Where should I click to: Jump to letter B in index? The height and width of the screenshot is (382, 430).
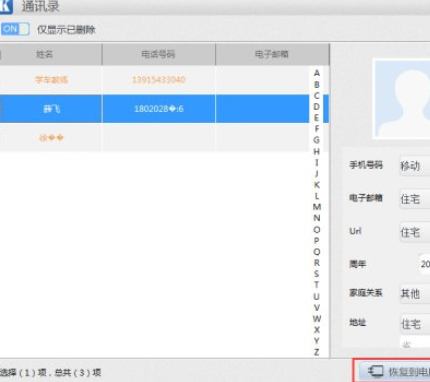(317, 84)
